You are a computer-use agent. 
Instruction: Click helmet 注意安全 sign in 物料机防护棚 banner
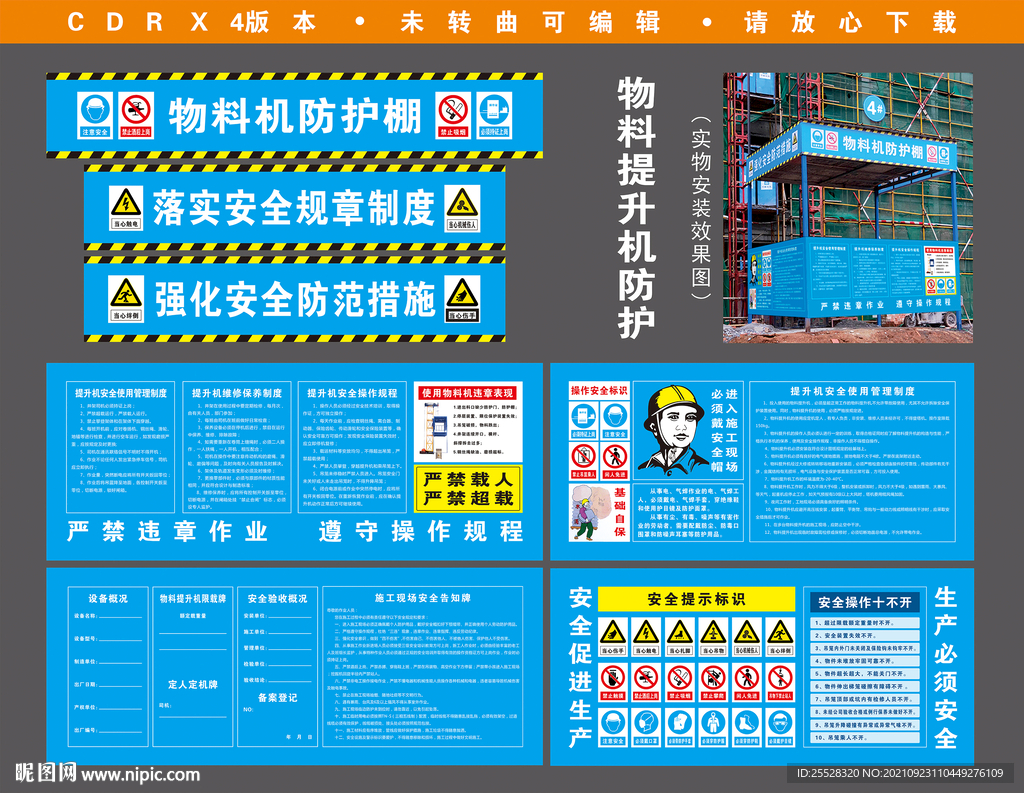tap(95, 115)
